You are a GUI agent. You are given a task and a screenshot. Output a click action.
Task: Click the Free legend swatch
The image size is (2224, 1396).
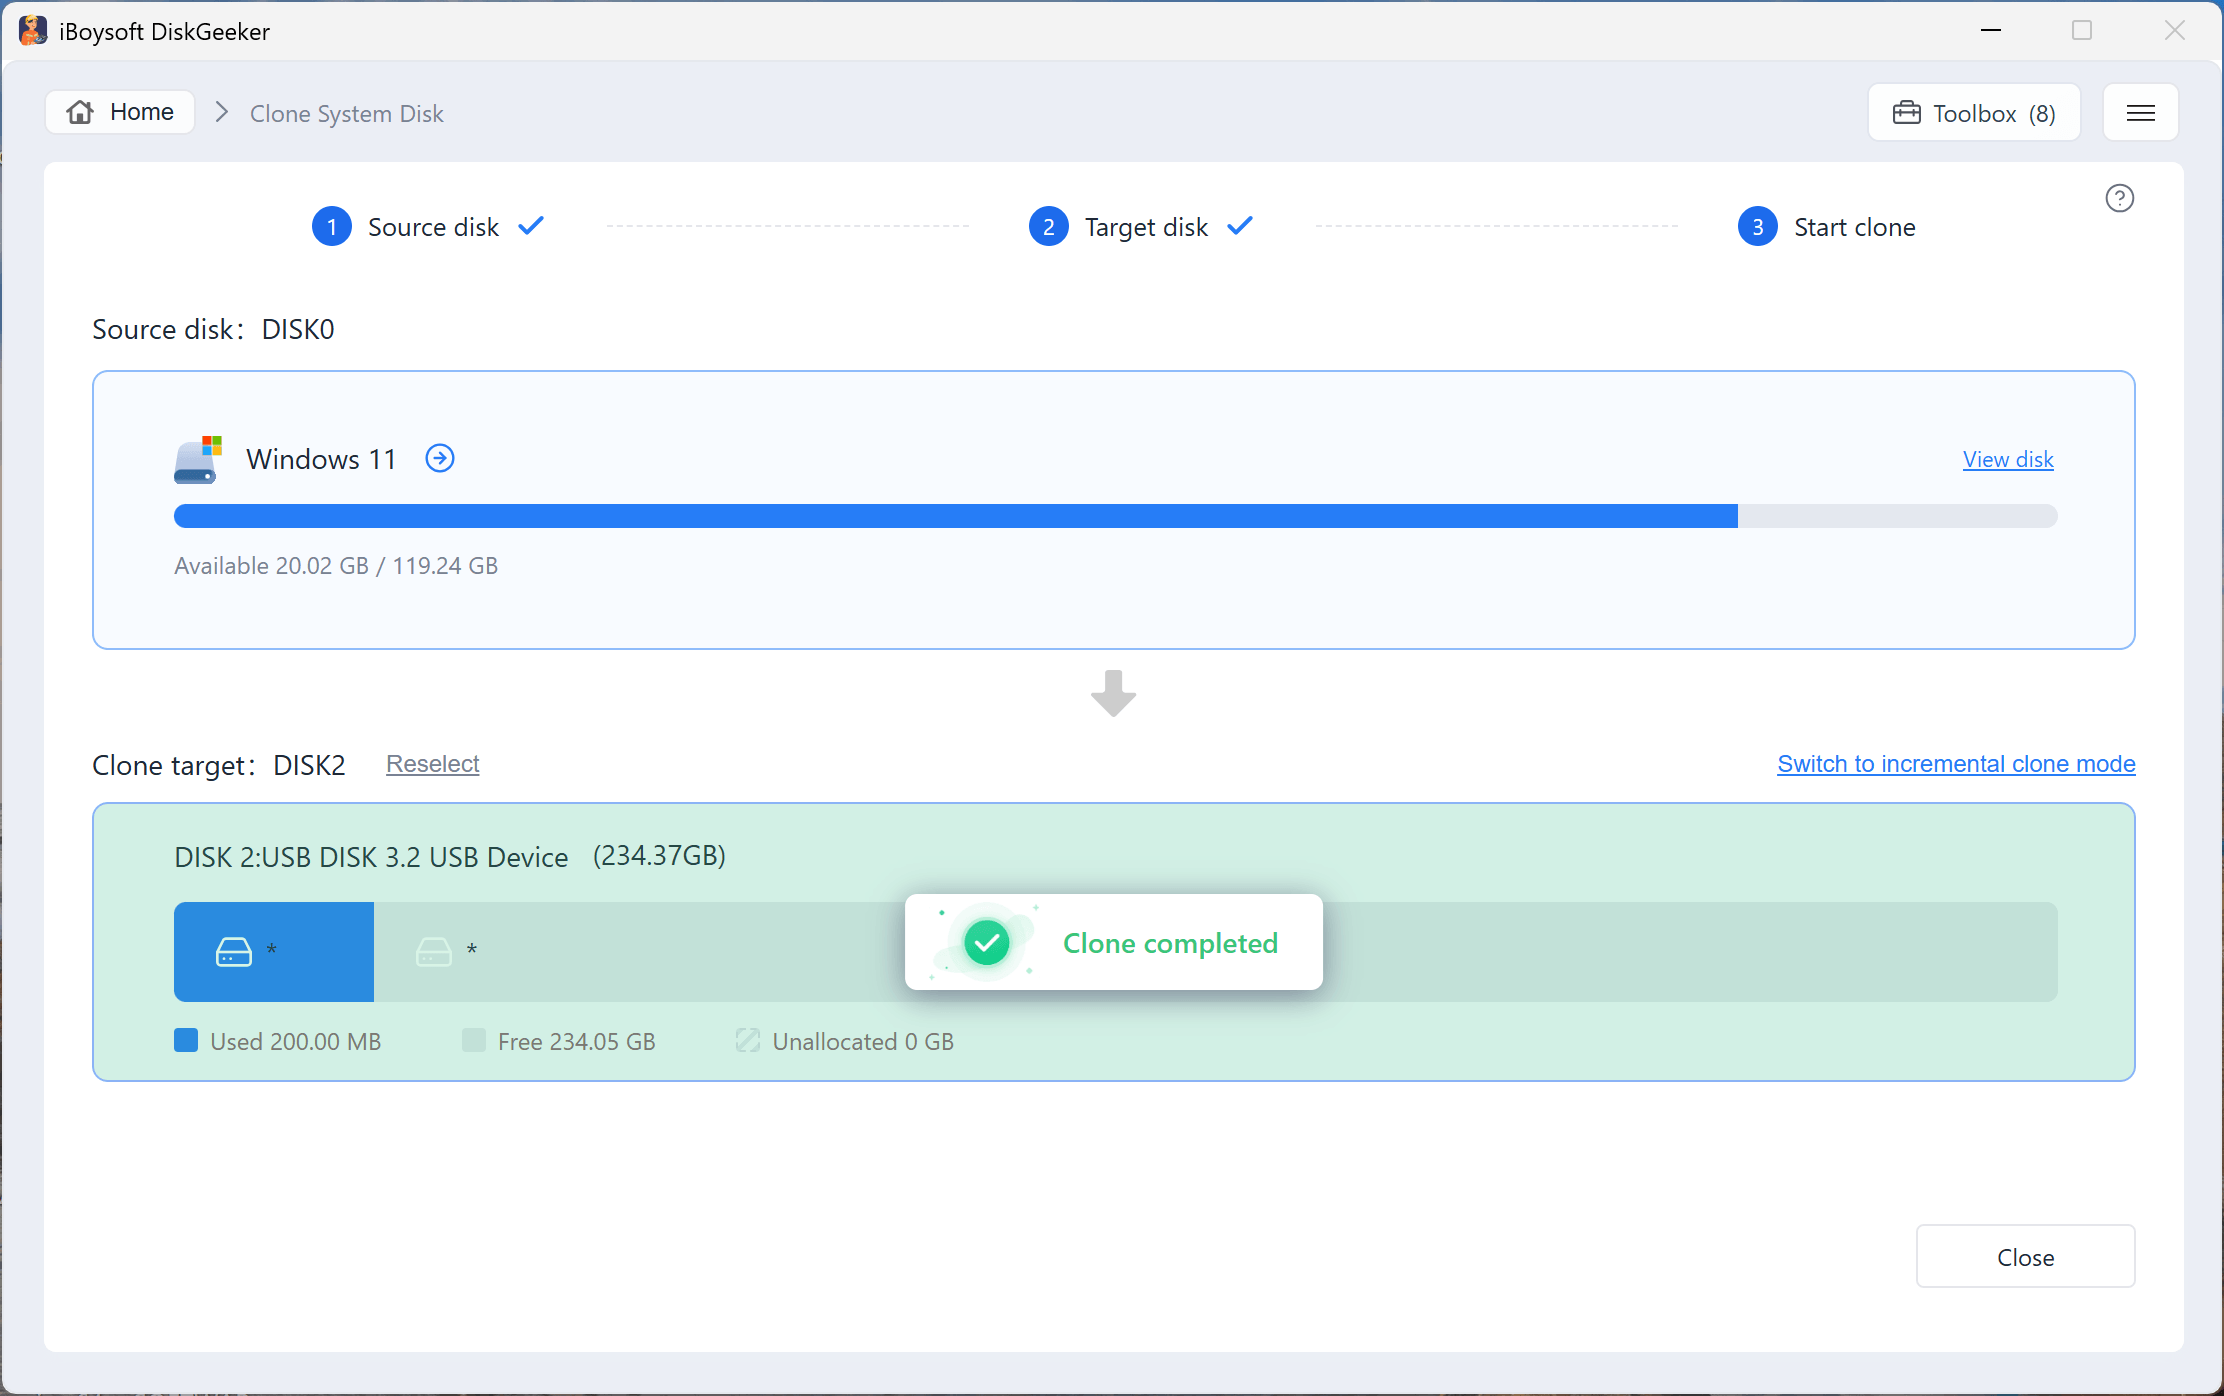474,1041
